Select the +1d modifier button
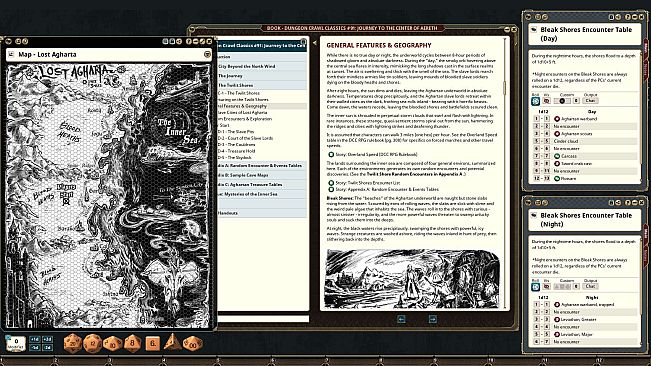The height and width of the screenshot is (366, 651). [35, 339]
